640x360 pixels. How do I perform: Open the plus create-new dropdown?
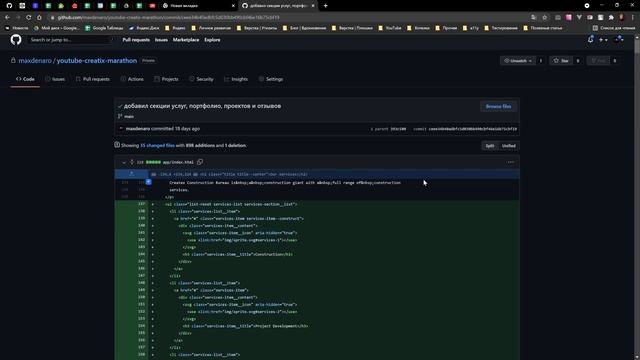(603, 40)
